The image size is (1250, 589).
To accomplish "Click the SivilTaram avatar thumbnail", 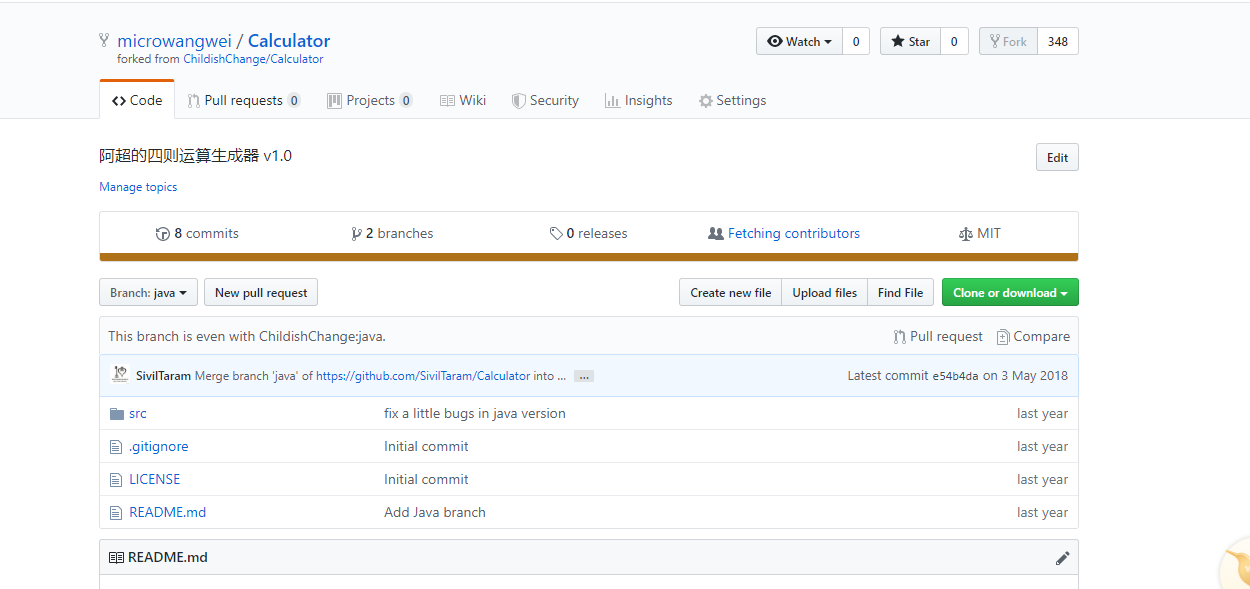I will [x=120, y=375].
